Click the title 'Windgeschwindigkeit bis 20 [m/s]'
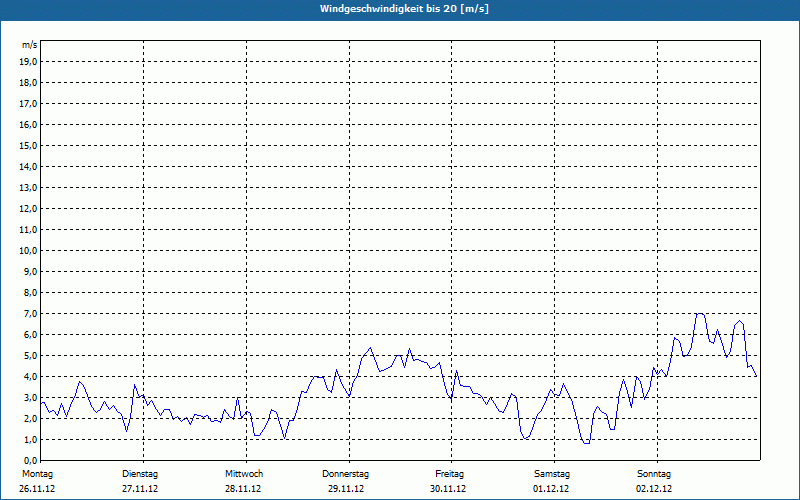 (x=404, y=9)
